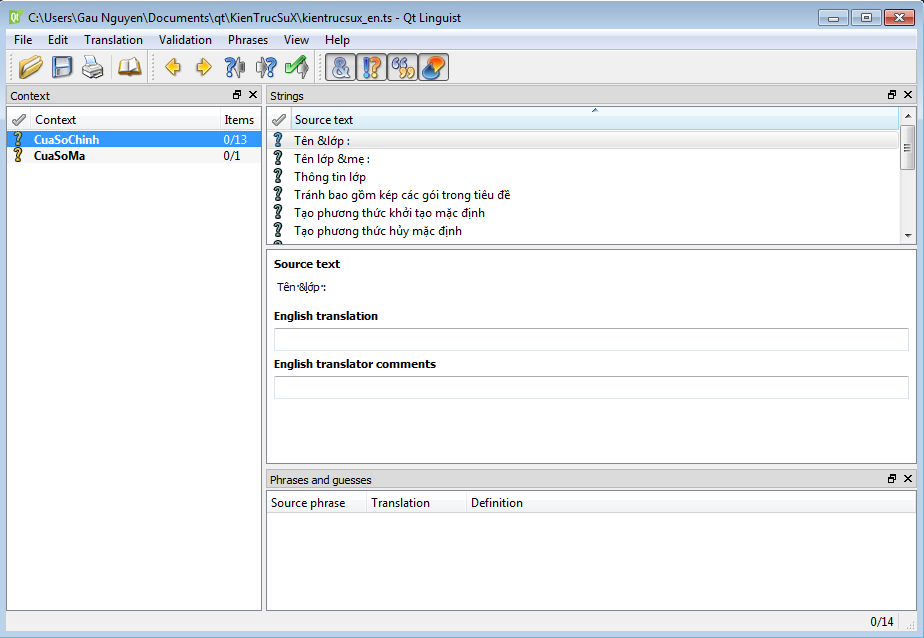Open the Edit menu
Image resolution: width=924 pixels, height=638 pixels.
58,39
